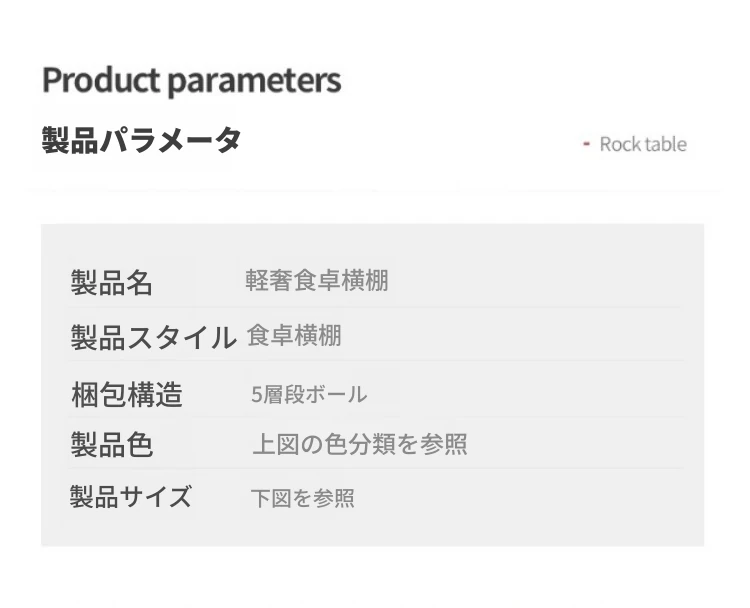Click the small red dash before 'Rock table'
The image size is (750, 608).
586,144
